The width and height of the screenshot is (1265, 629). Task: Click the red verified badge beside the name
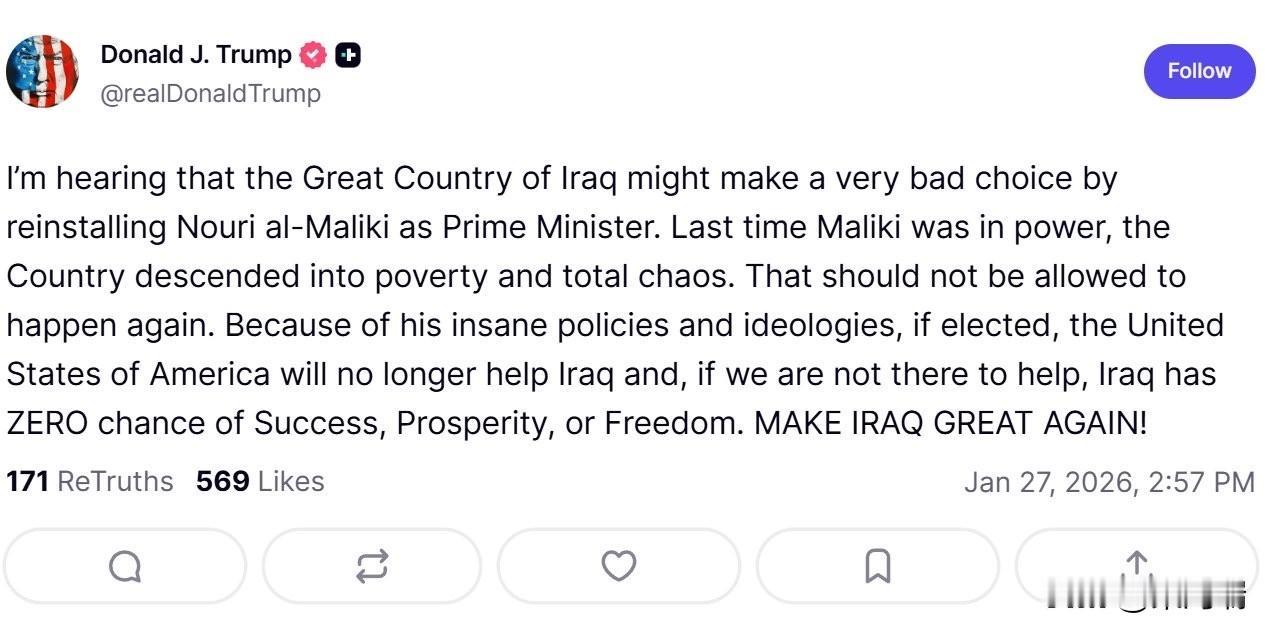click(x=314, y=56)
